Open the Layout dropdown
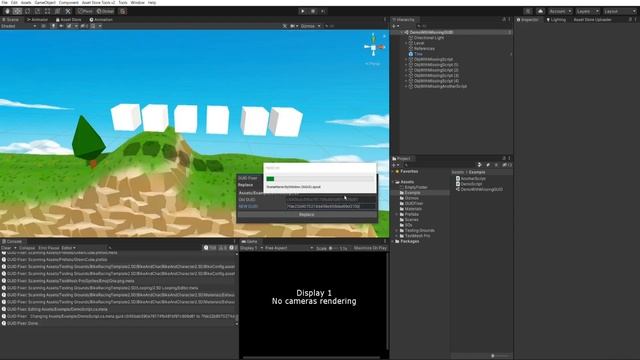640x360 pixels. click(x=620, y=11)
